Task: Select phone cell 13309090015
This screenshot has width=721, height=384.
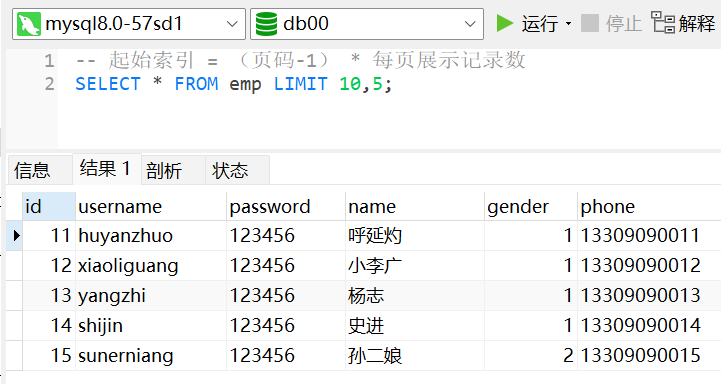Action: (x=649, y=355)
